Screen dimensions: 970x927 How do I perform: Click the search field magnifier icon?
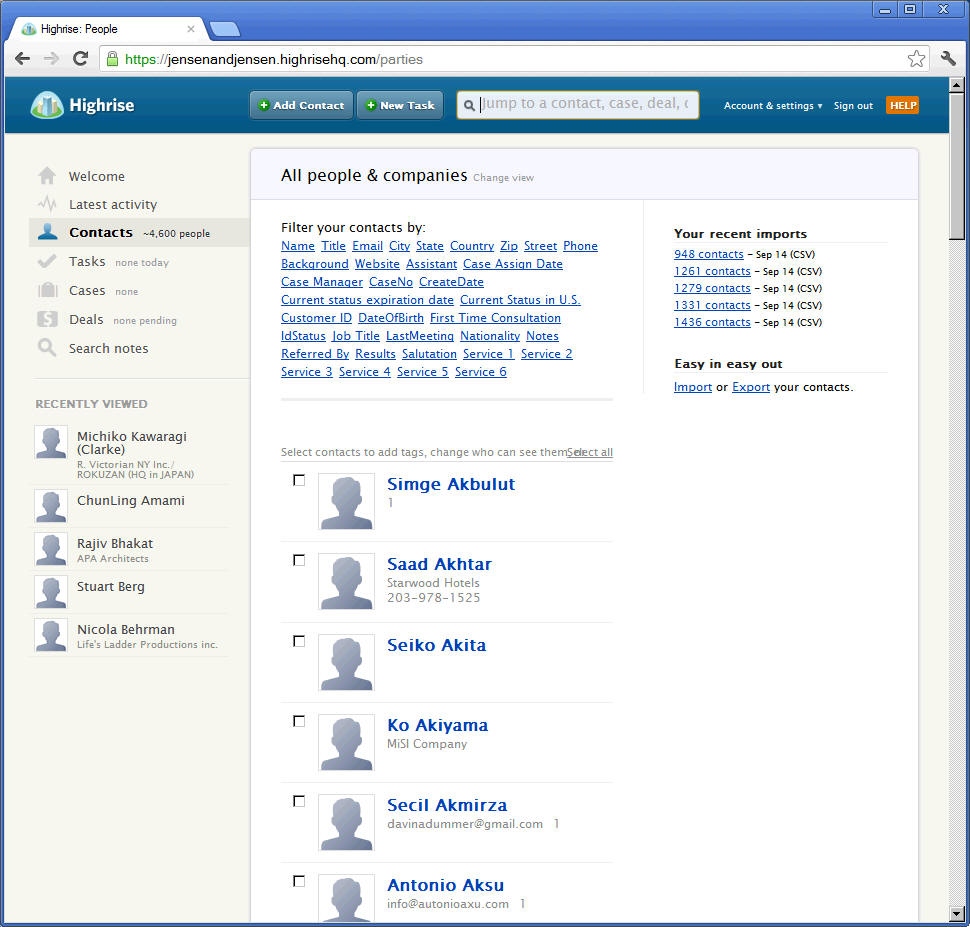470,105
